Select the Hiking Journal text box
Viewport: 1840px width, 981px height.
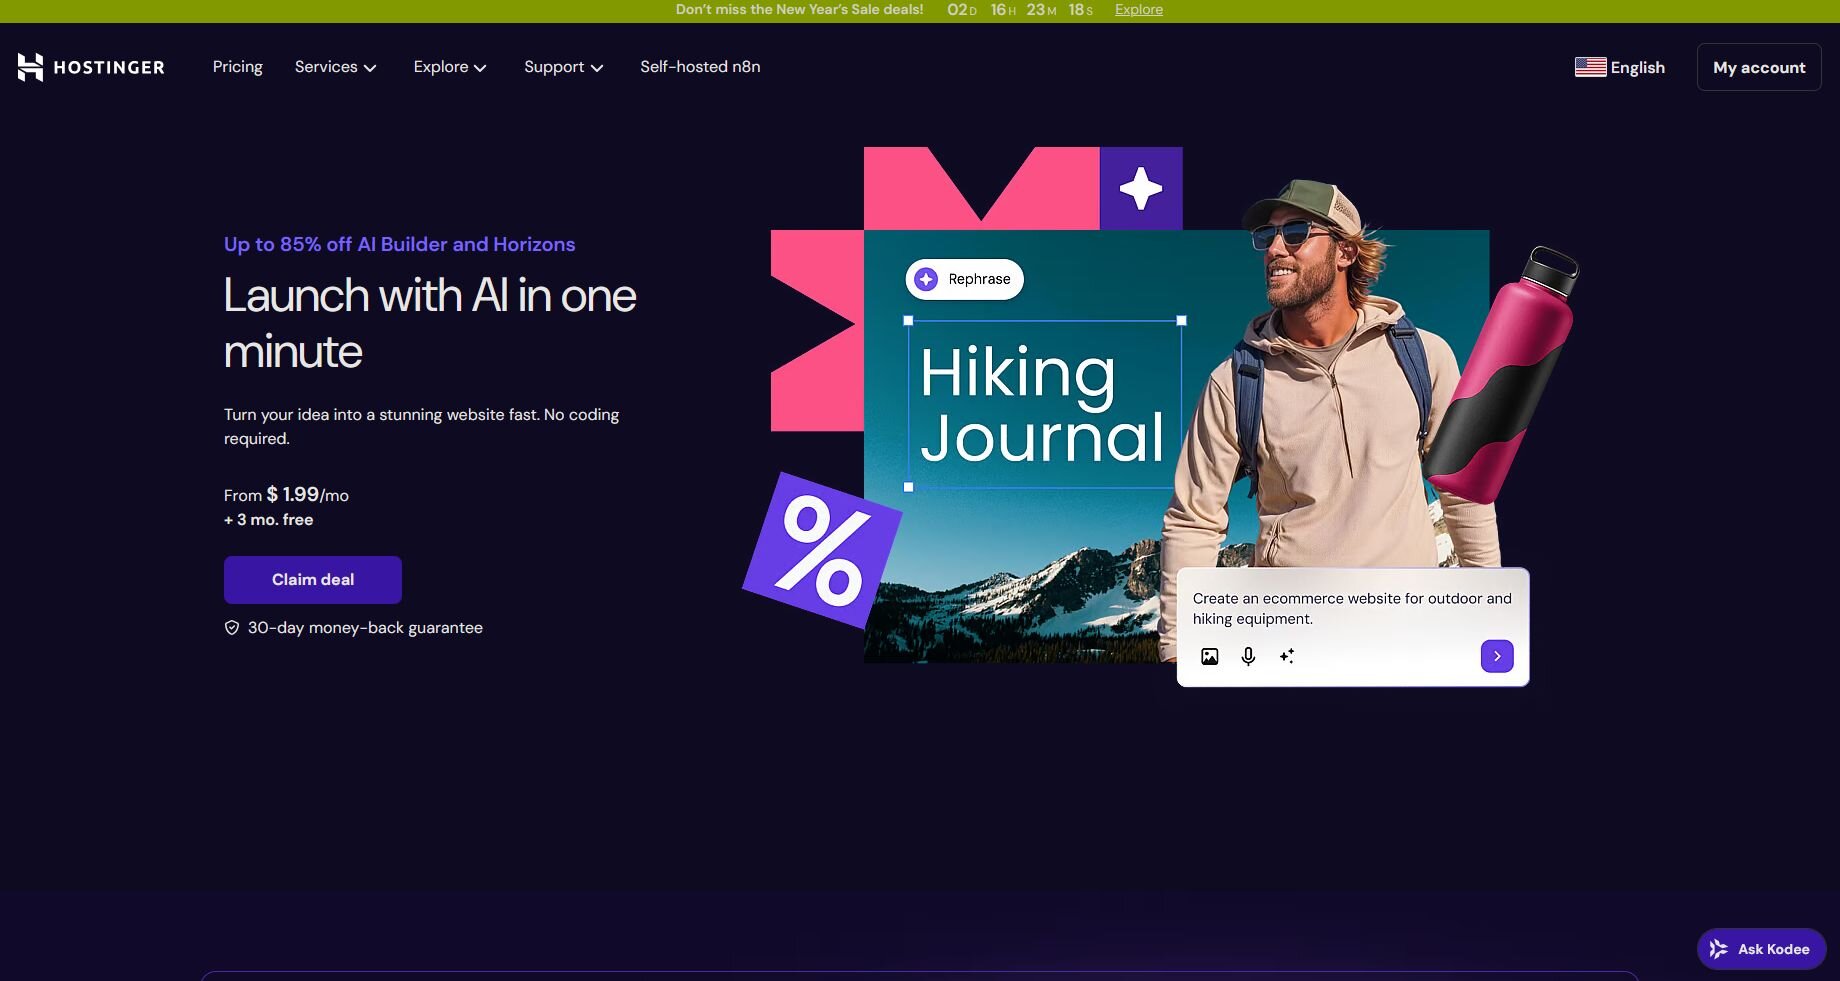(x=1045, y=404)
